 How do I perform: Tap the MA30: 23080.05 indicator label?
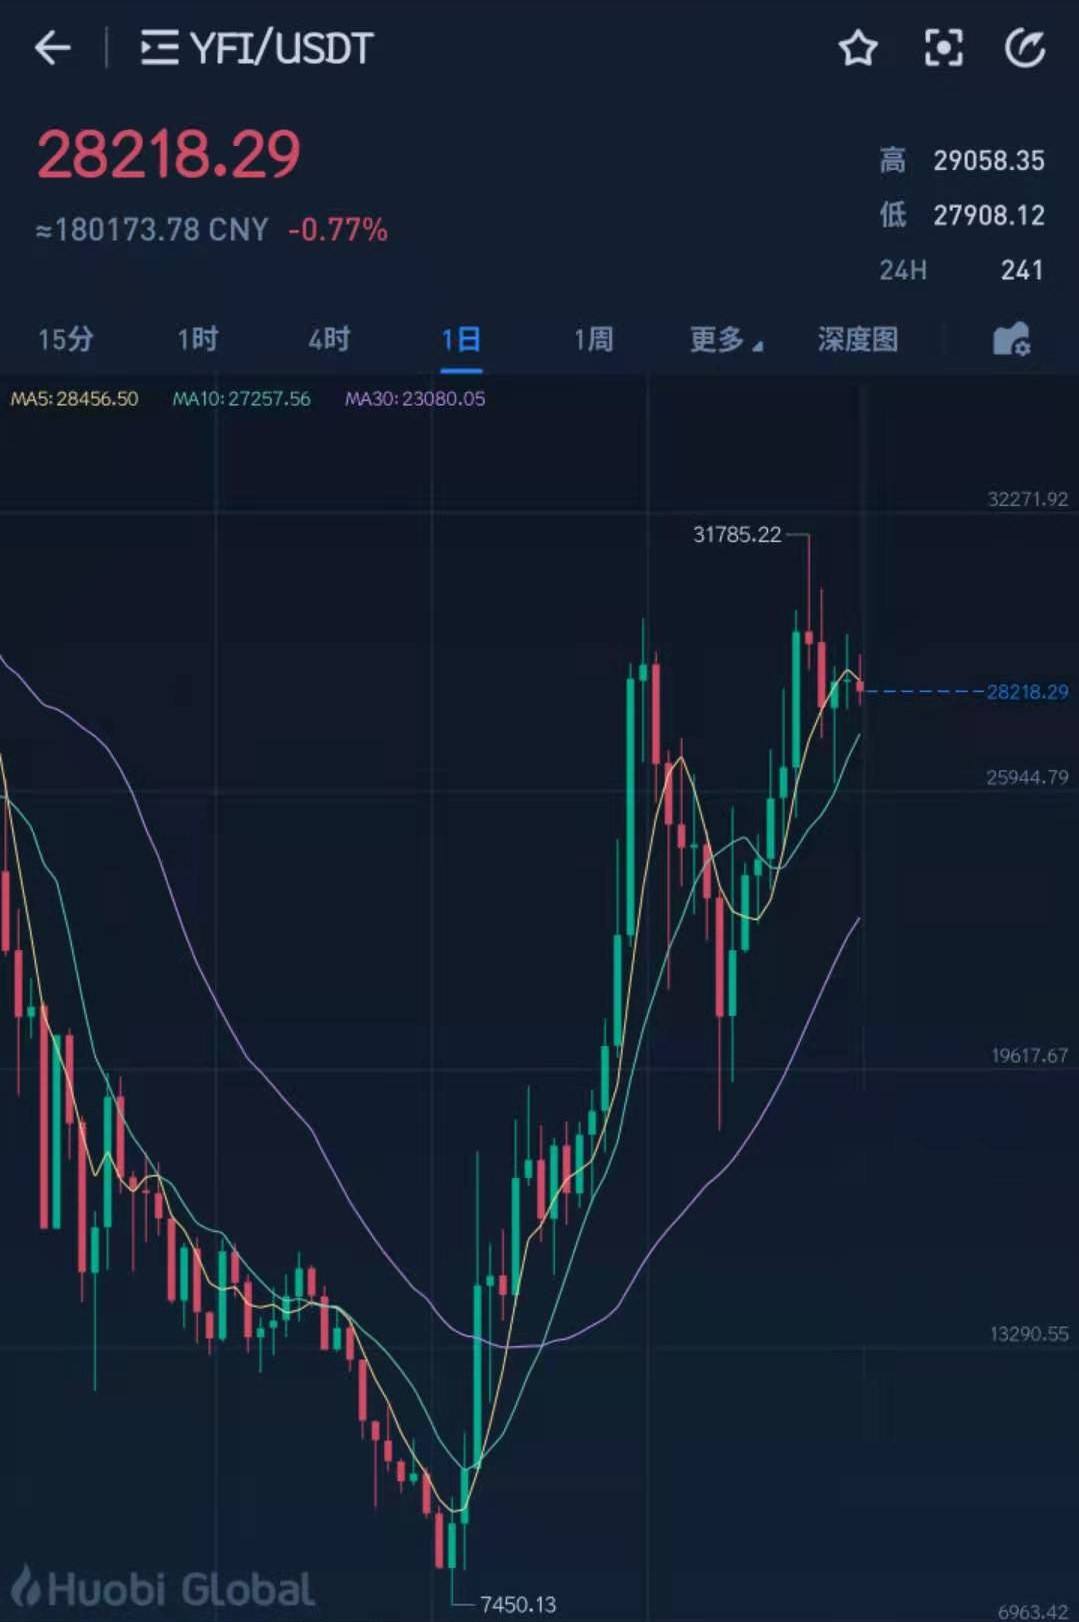tap(415, 398)
